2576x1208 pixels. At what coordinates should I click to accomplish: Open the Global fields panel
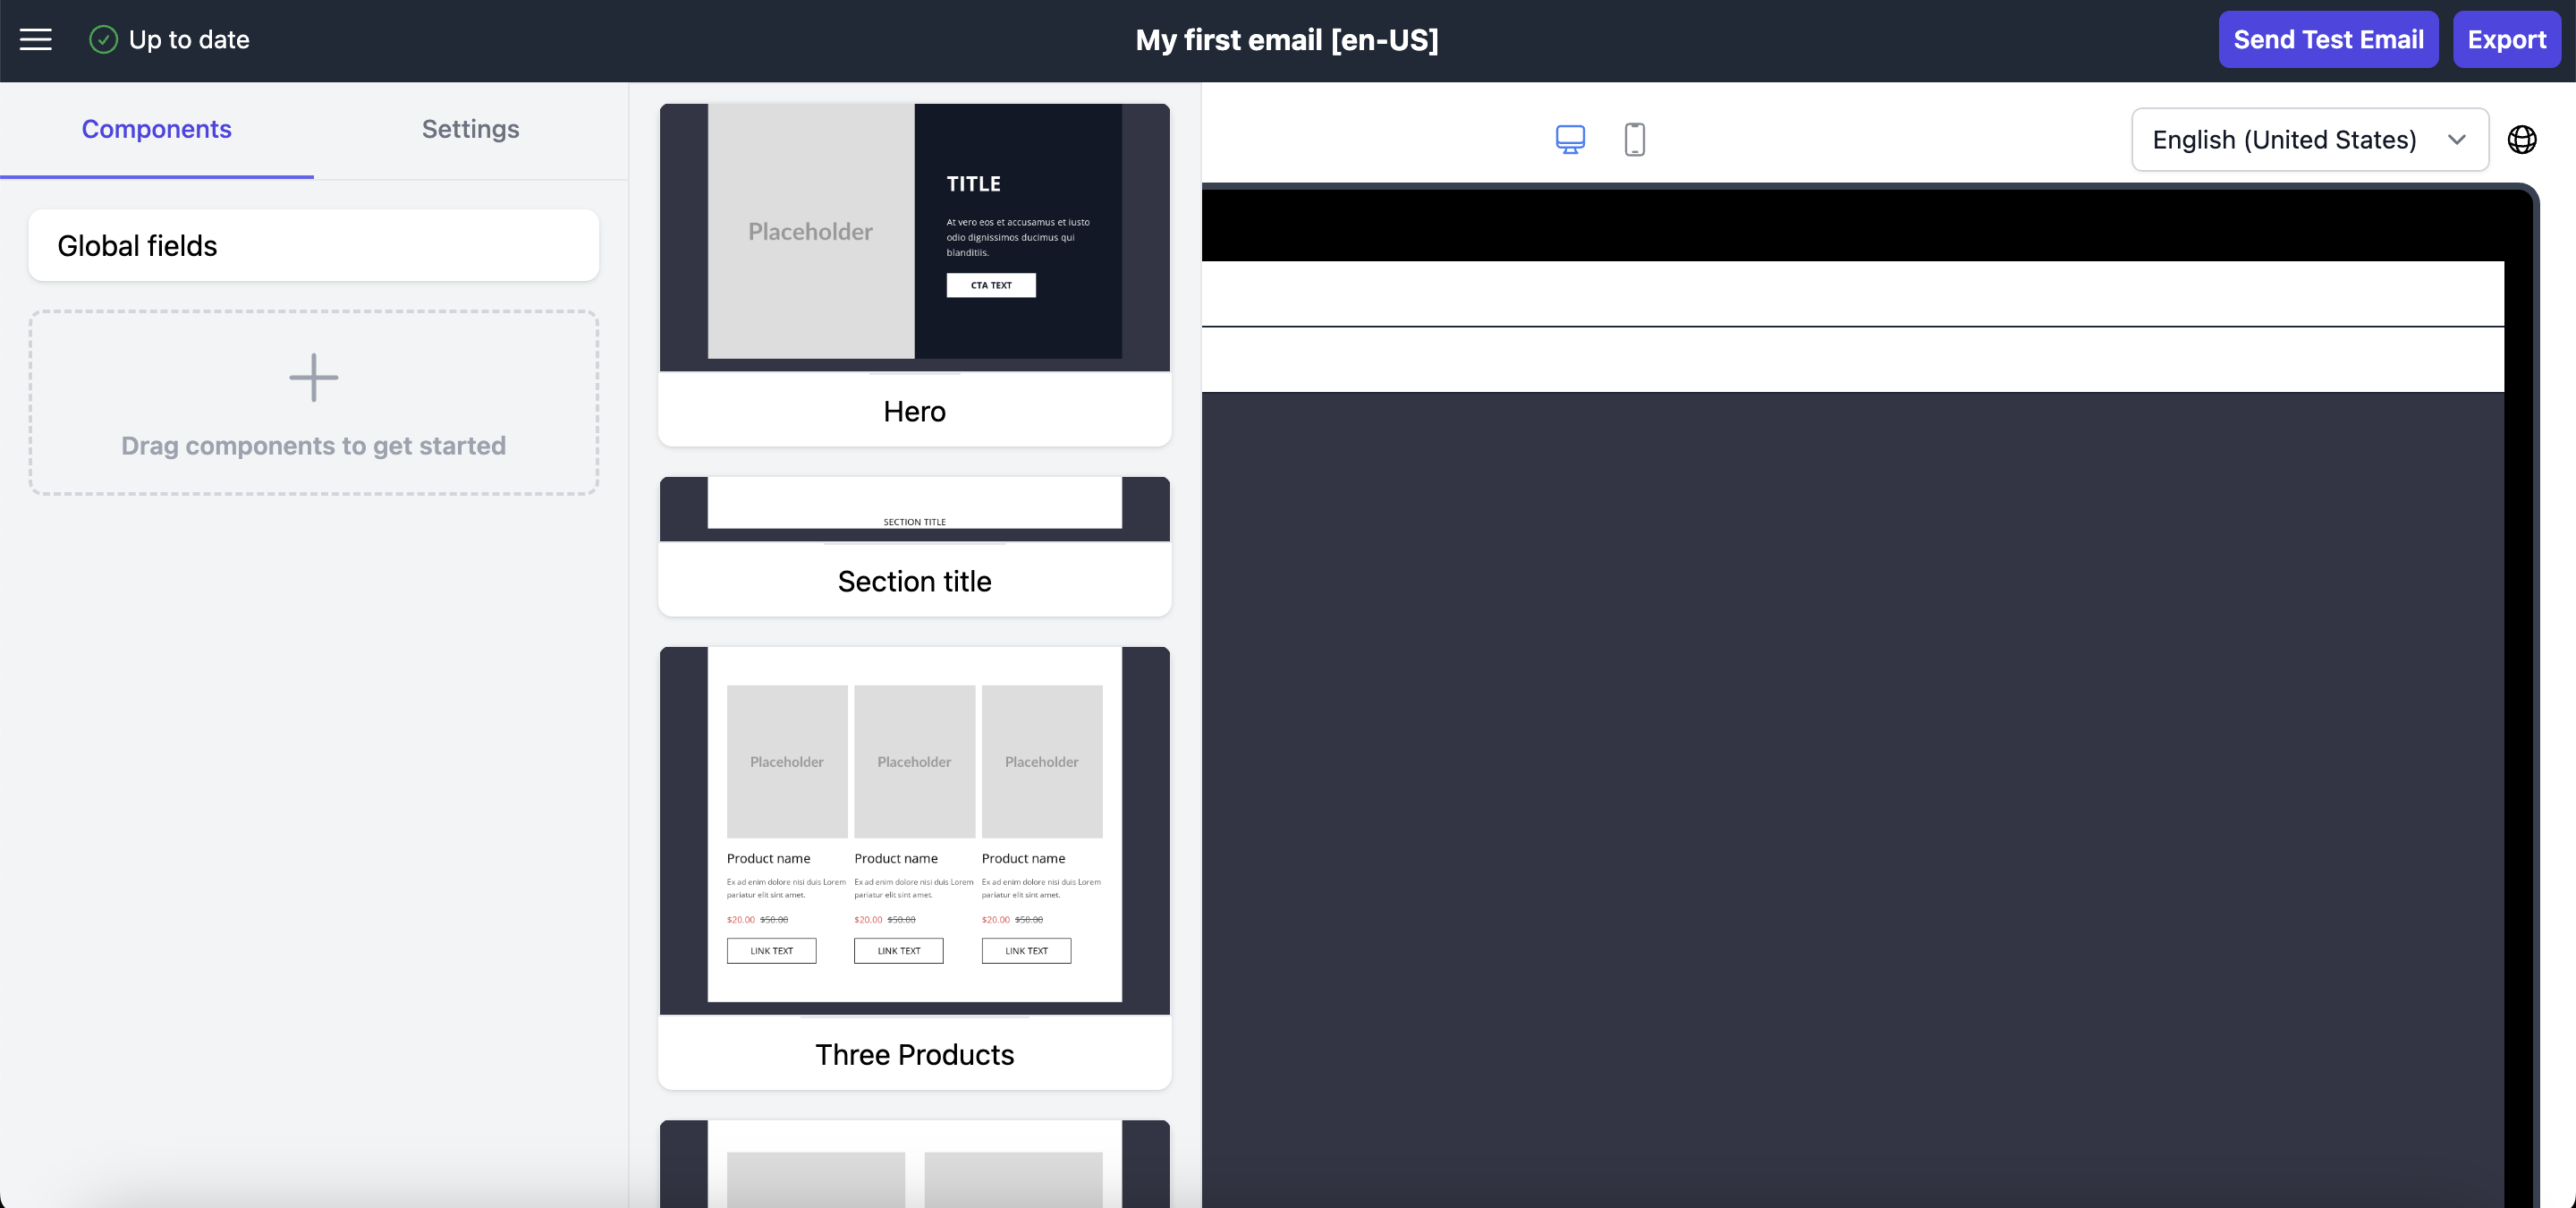pos(314,245)
